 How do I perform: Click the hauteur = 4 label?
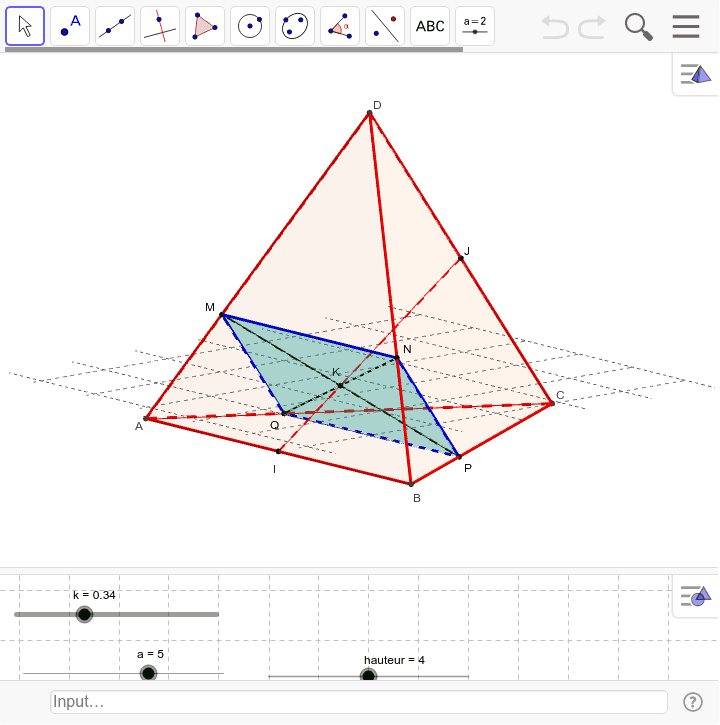click(394, 660)
